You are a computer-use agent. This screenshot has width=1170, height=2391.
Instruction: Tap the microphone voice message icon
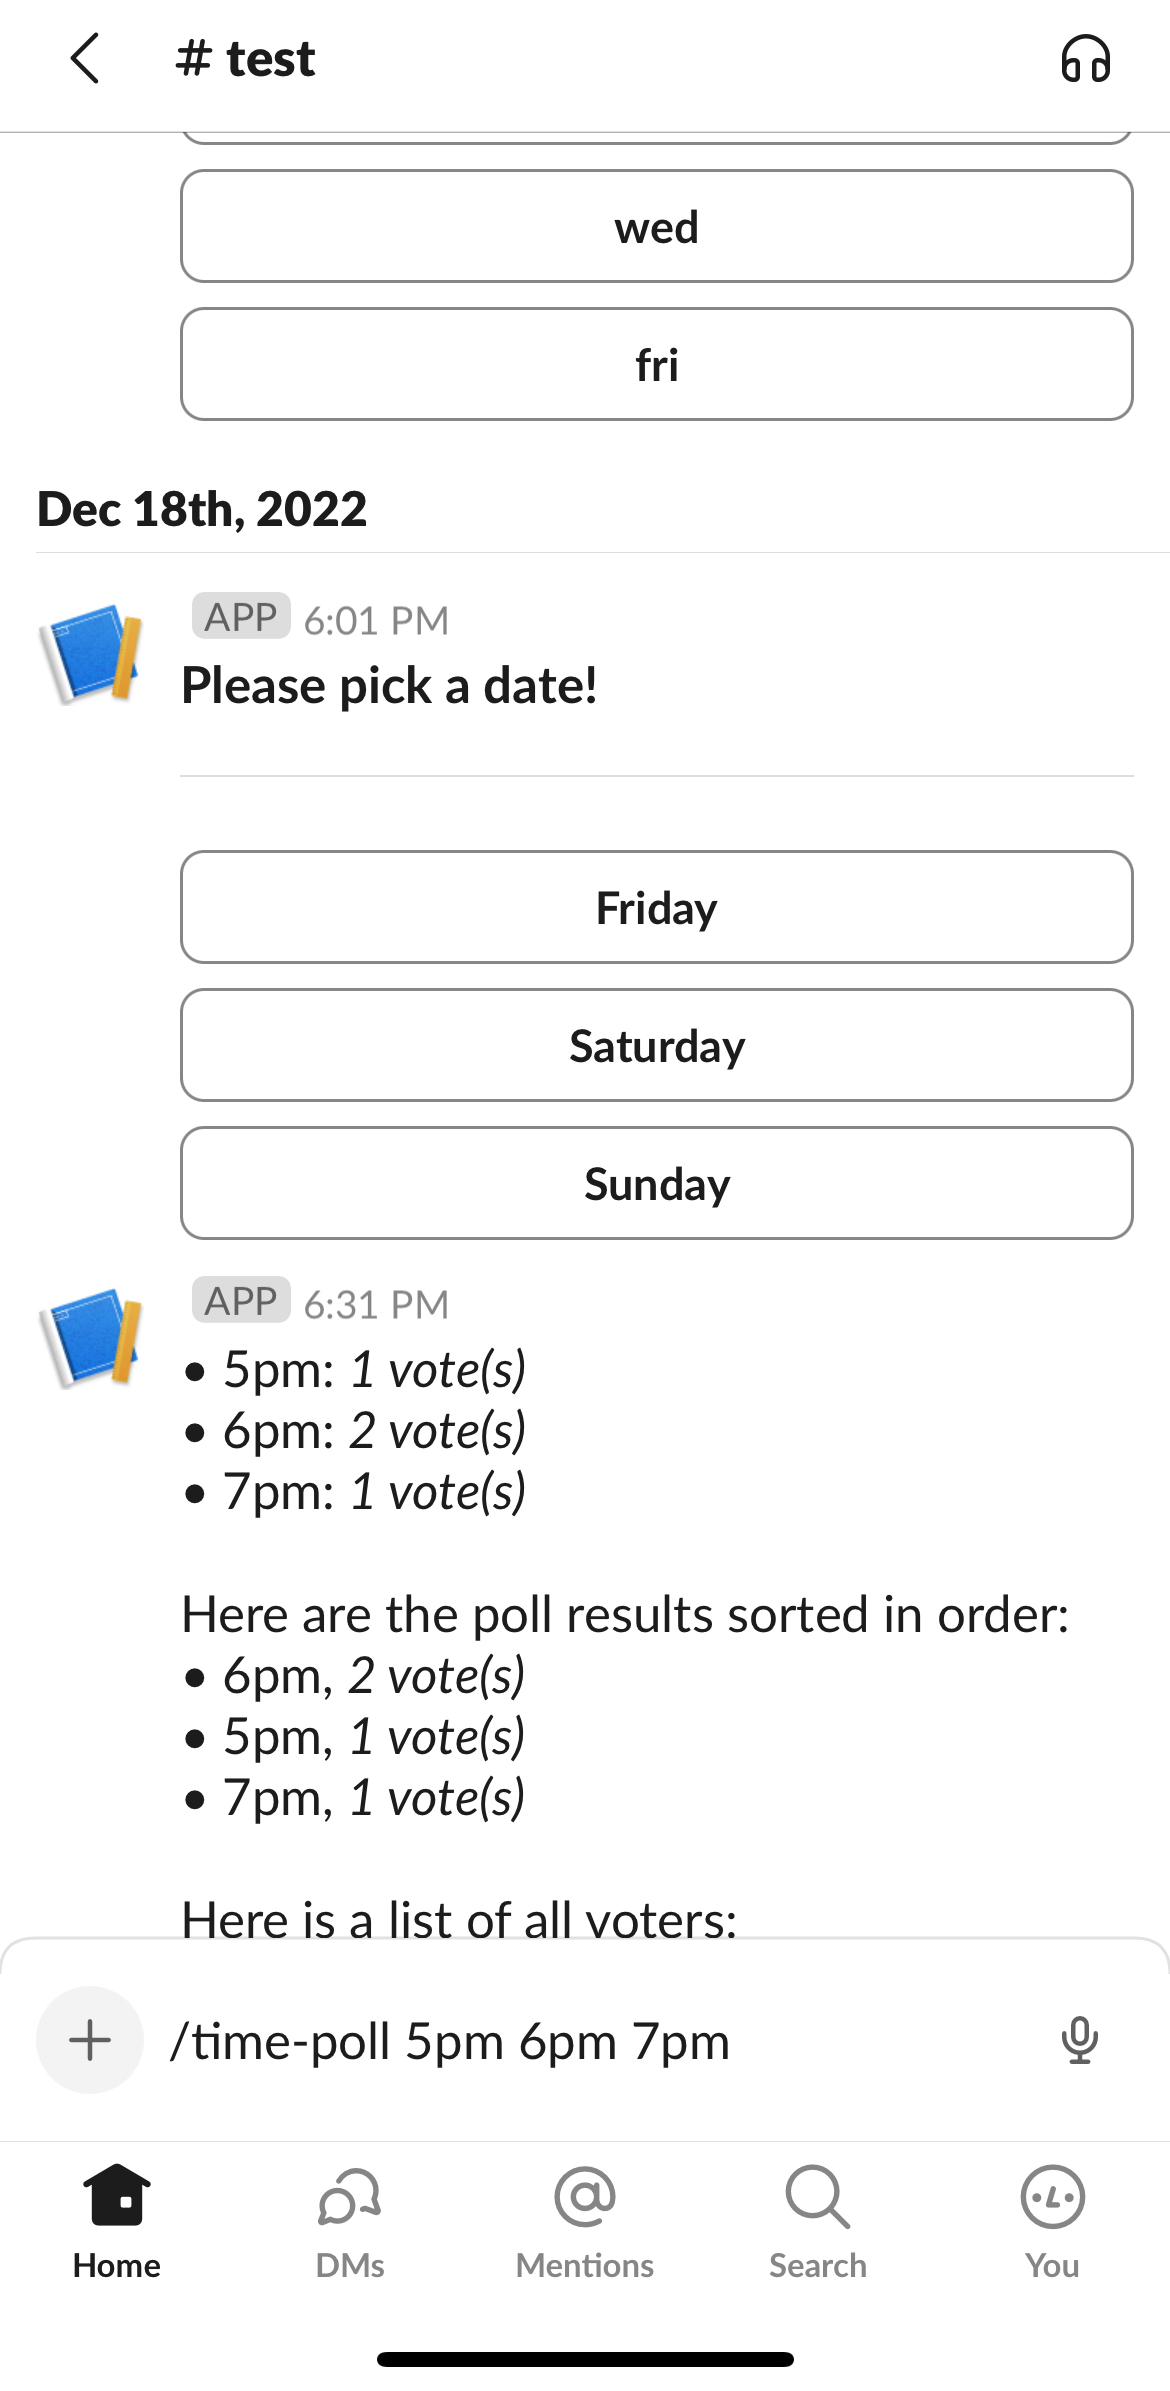1079,2040
